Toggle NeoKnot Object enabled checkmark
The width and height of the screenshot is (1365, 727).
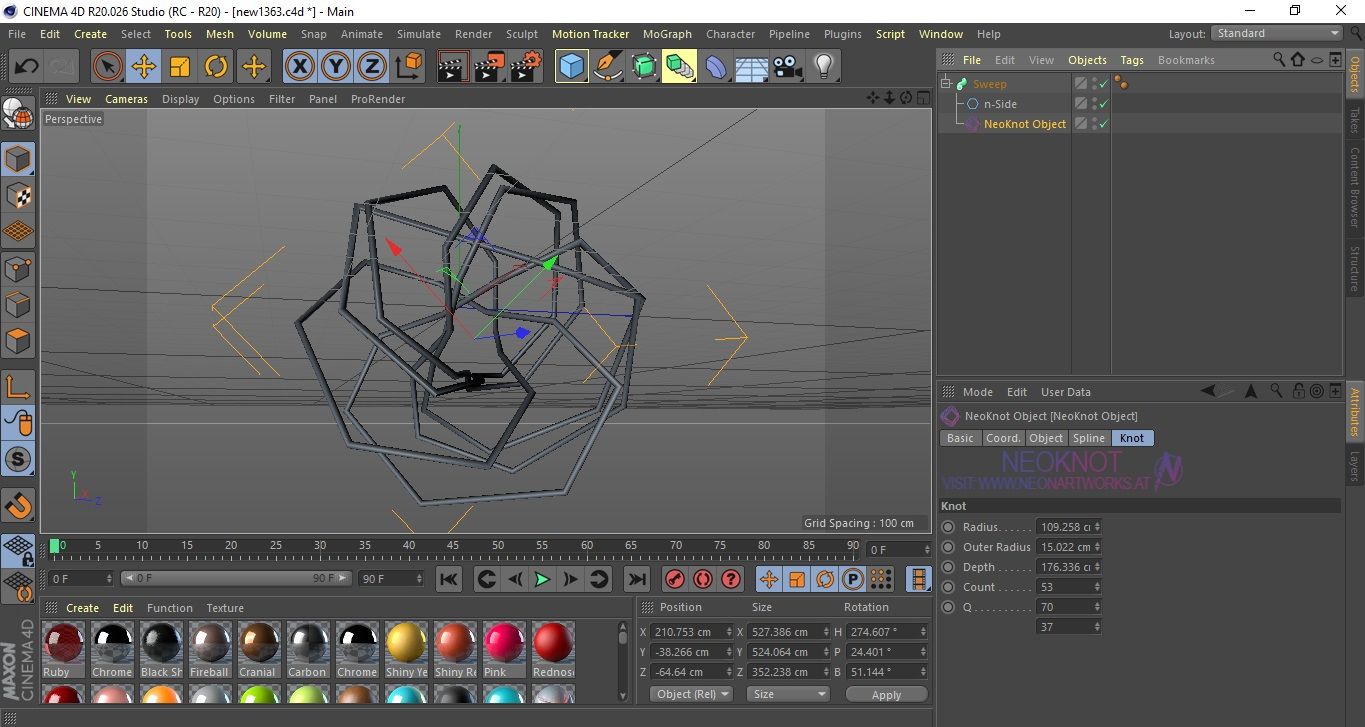coord(1103,124)
